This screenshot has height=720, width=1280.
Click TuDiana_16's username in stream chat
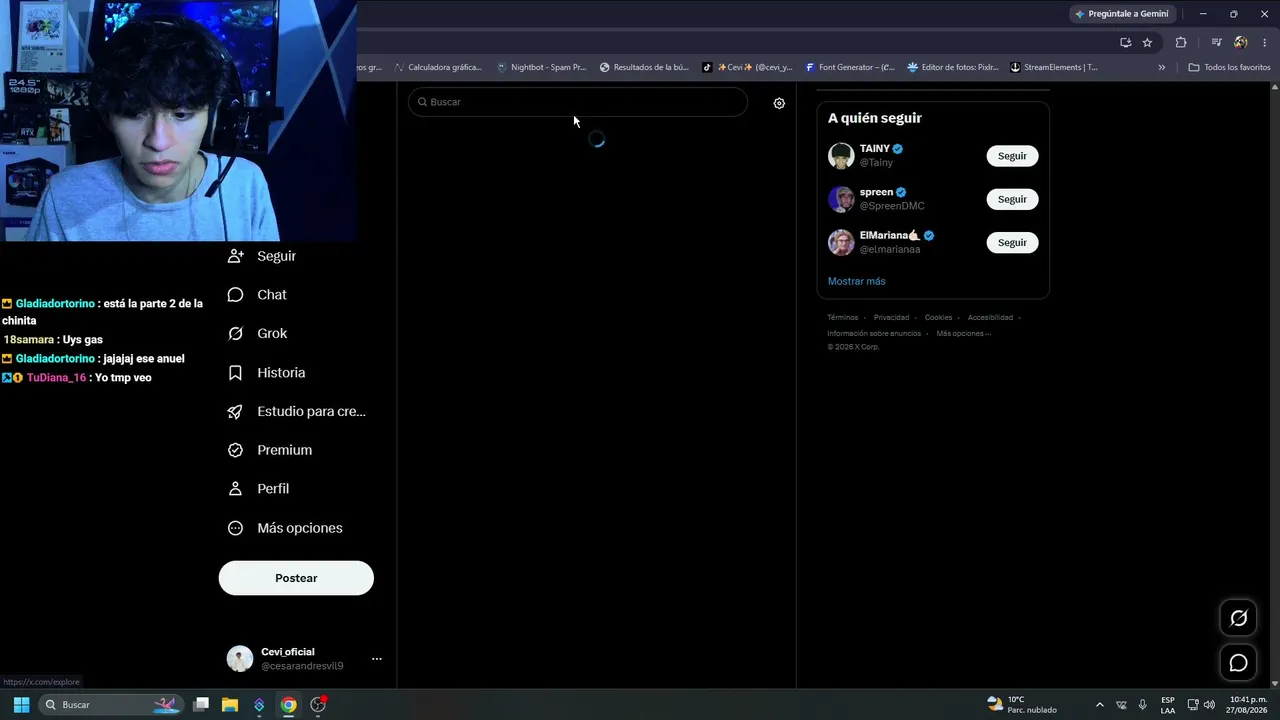pos(56,378)
